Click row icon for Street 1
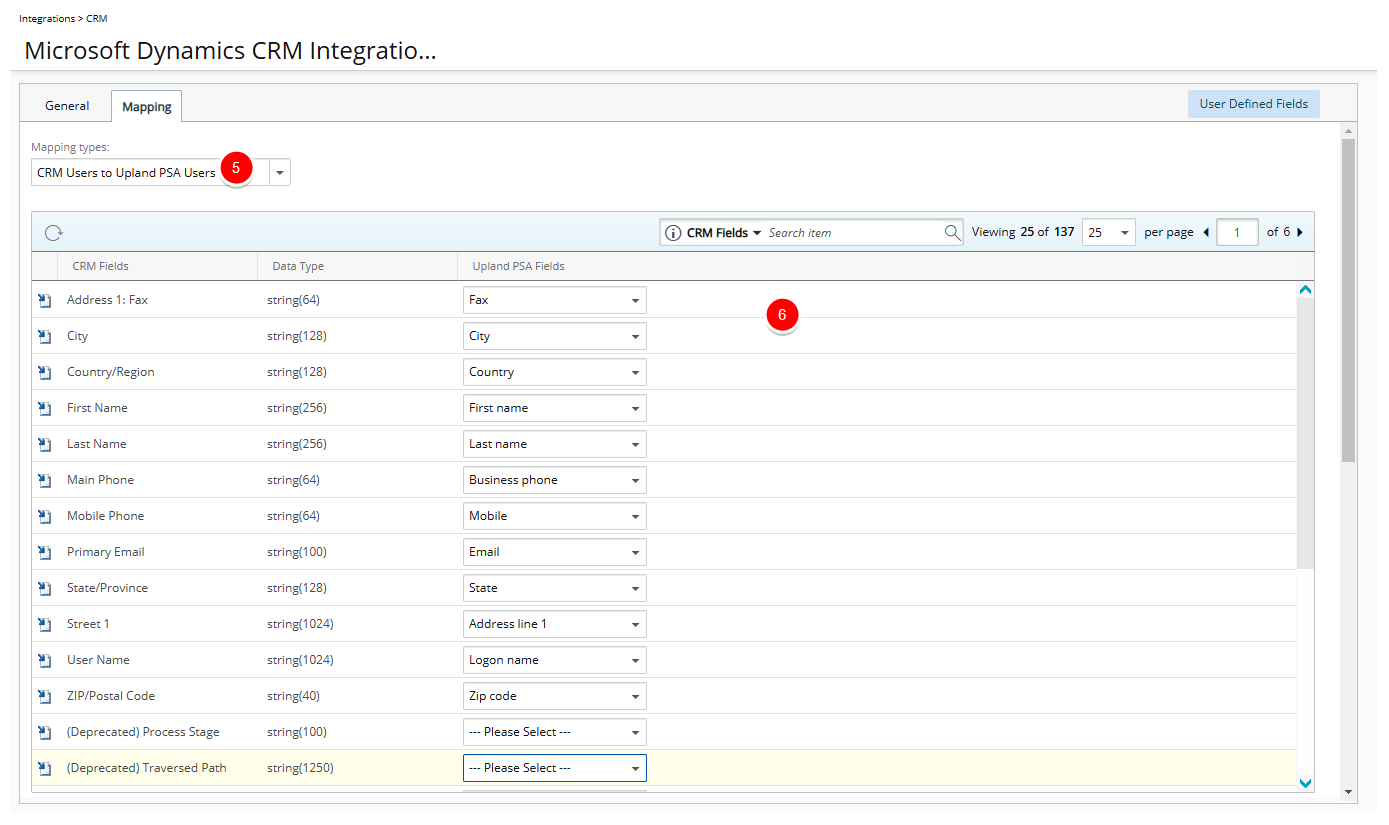Screen dimensions: 1389x825 point(44,624)
